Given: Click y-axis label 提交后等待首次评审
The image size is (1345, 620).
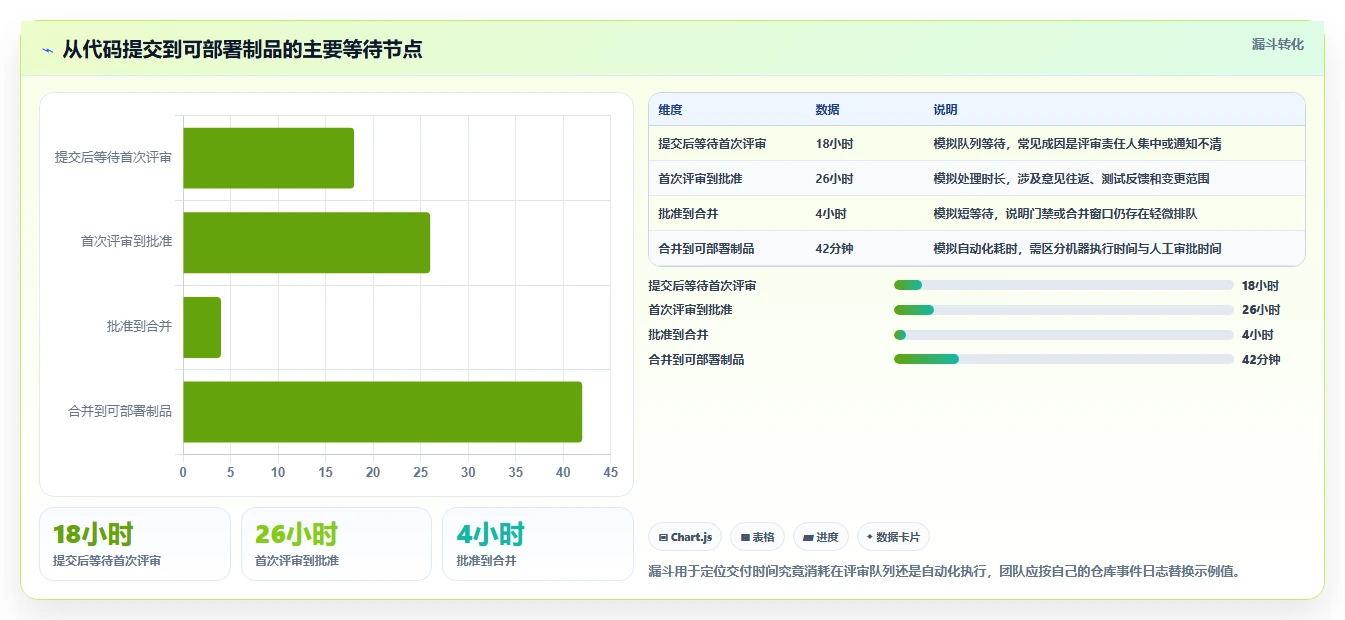Looking at the screenshot, I should (x=113, y=157).
